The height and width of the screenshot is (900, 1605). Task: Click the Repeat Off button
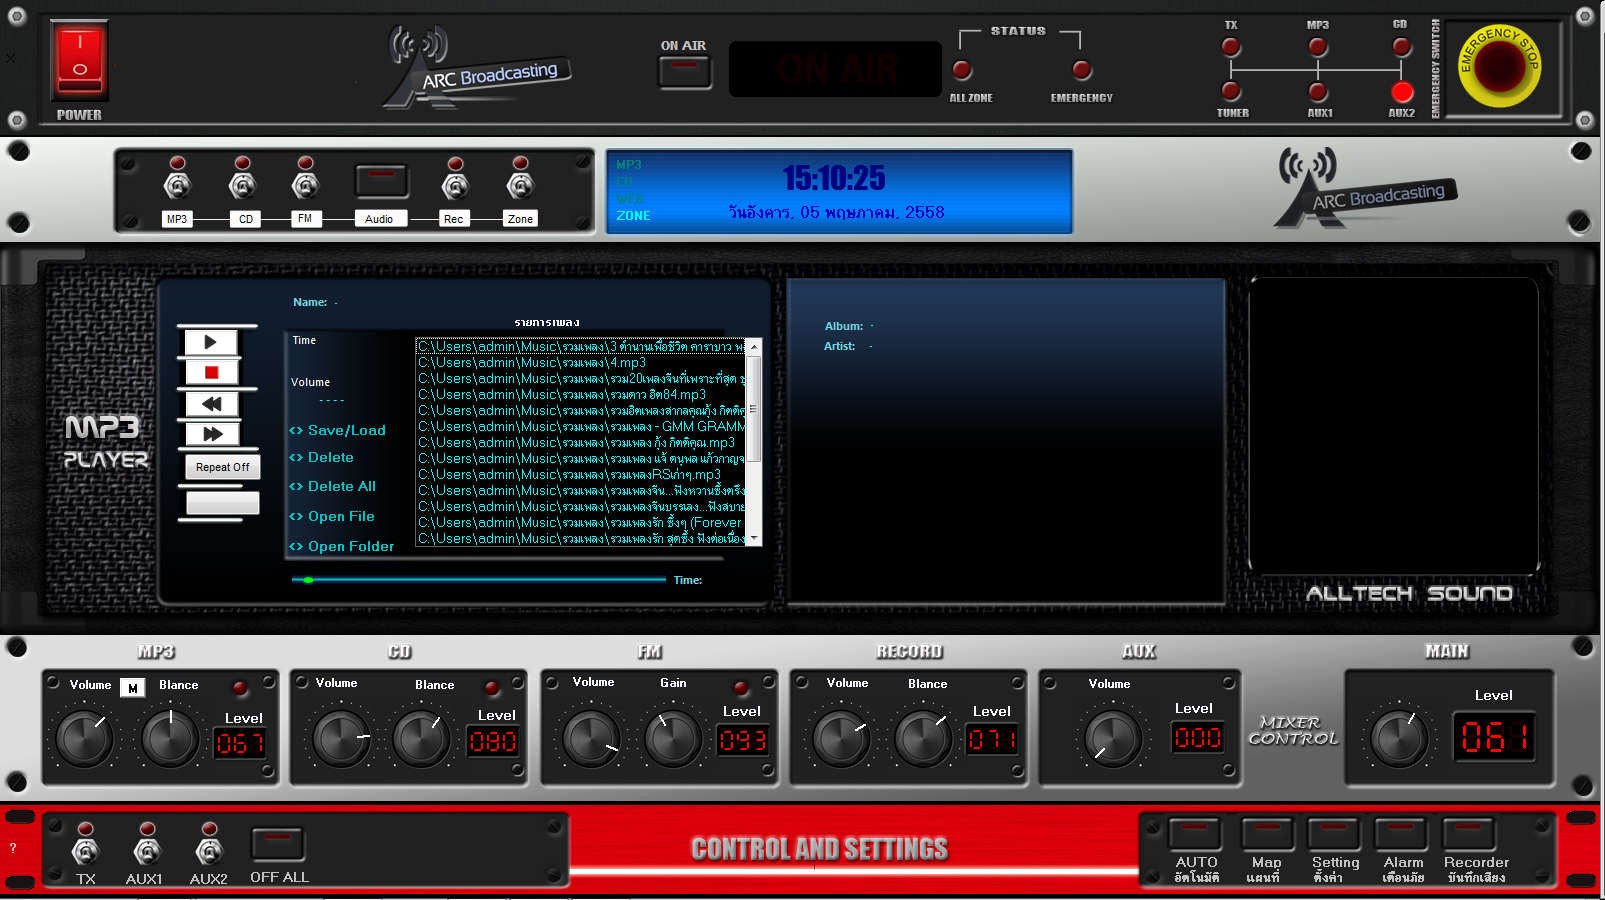222,467
